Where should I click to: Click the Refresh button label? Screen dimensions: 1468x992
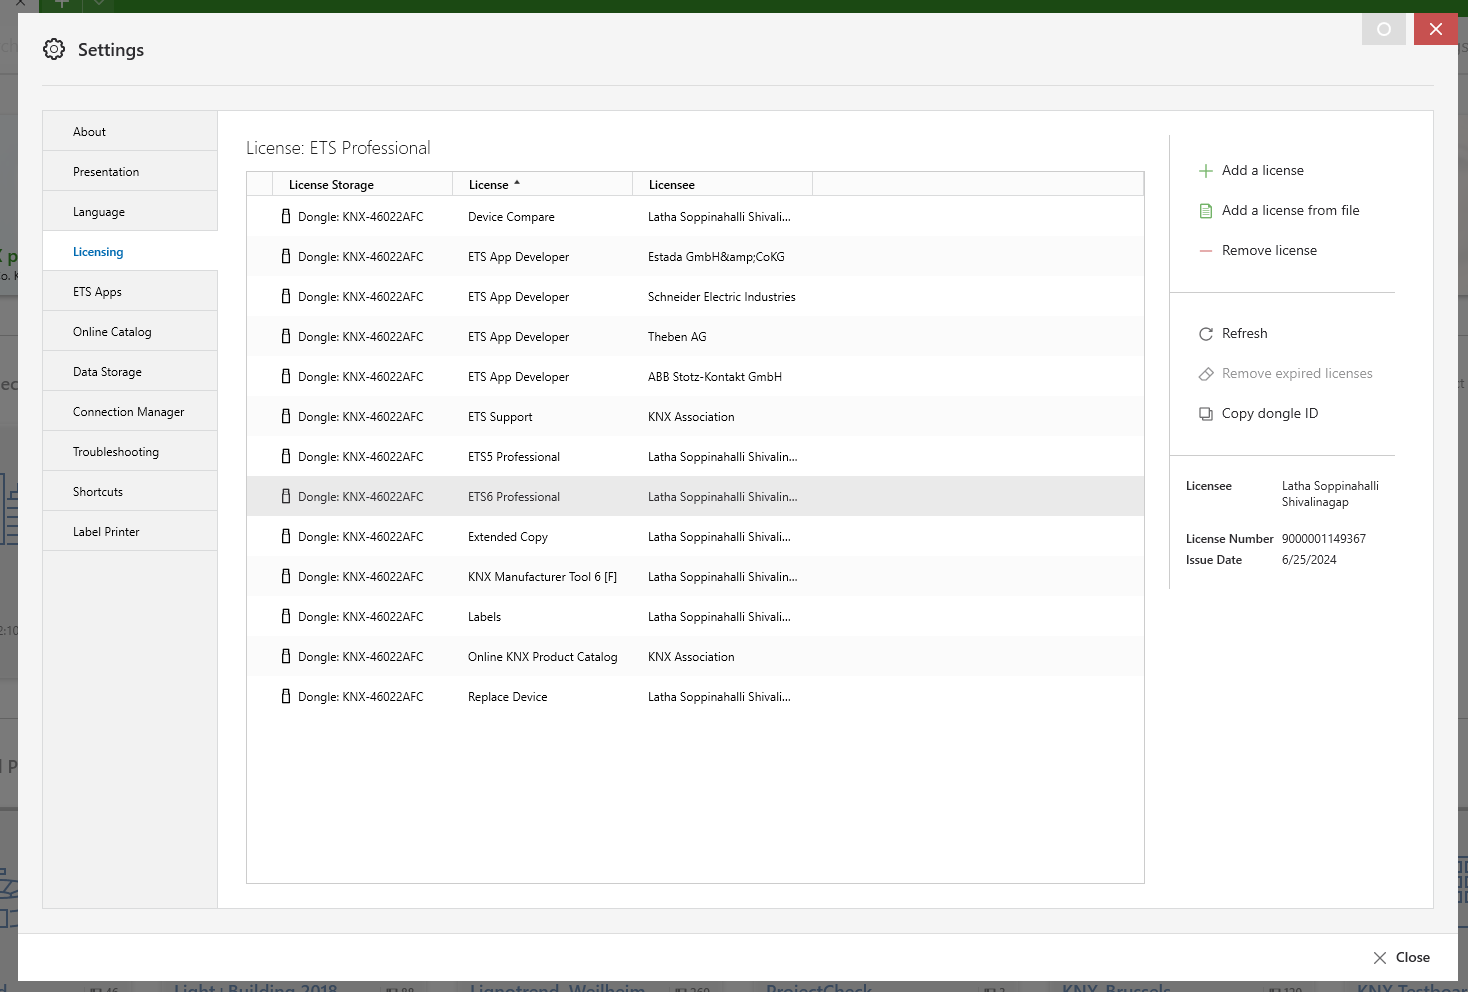click(1244, 334)
